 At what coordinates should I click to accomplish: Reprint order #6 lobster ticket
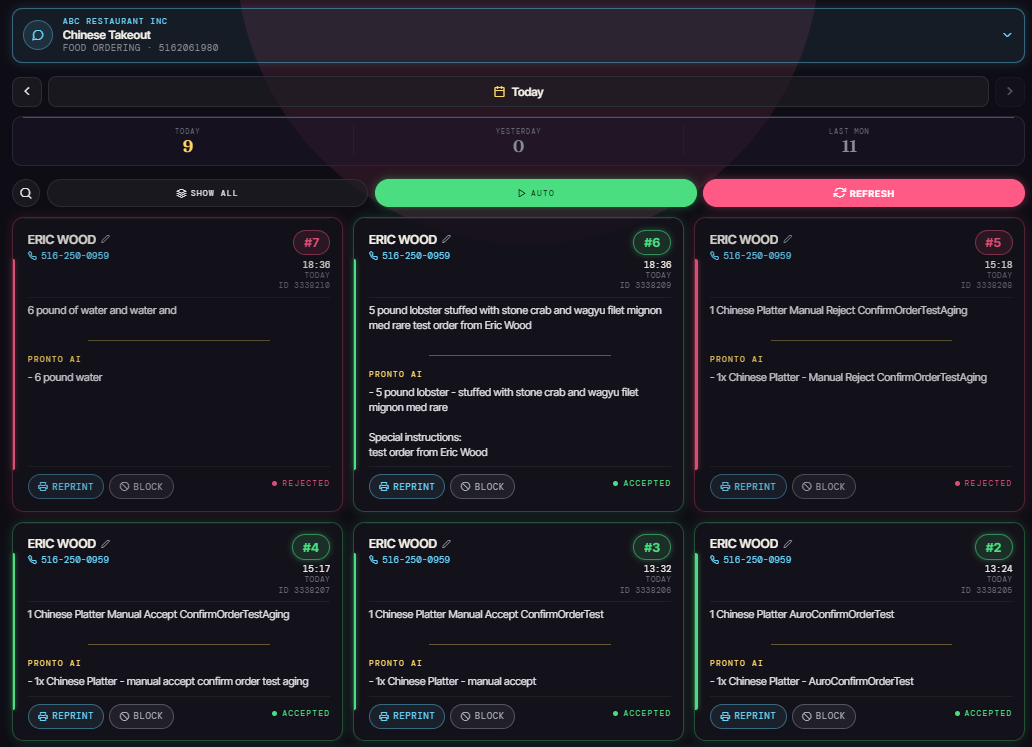click(x=407, y=486)
